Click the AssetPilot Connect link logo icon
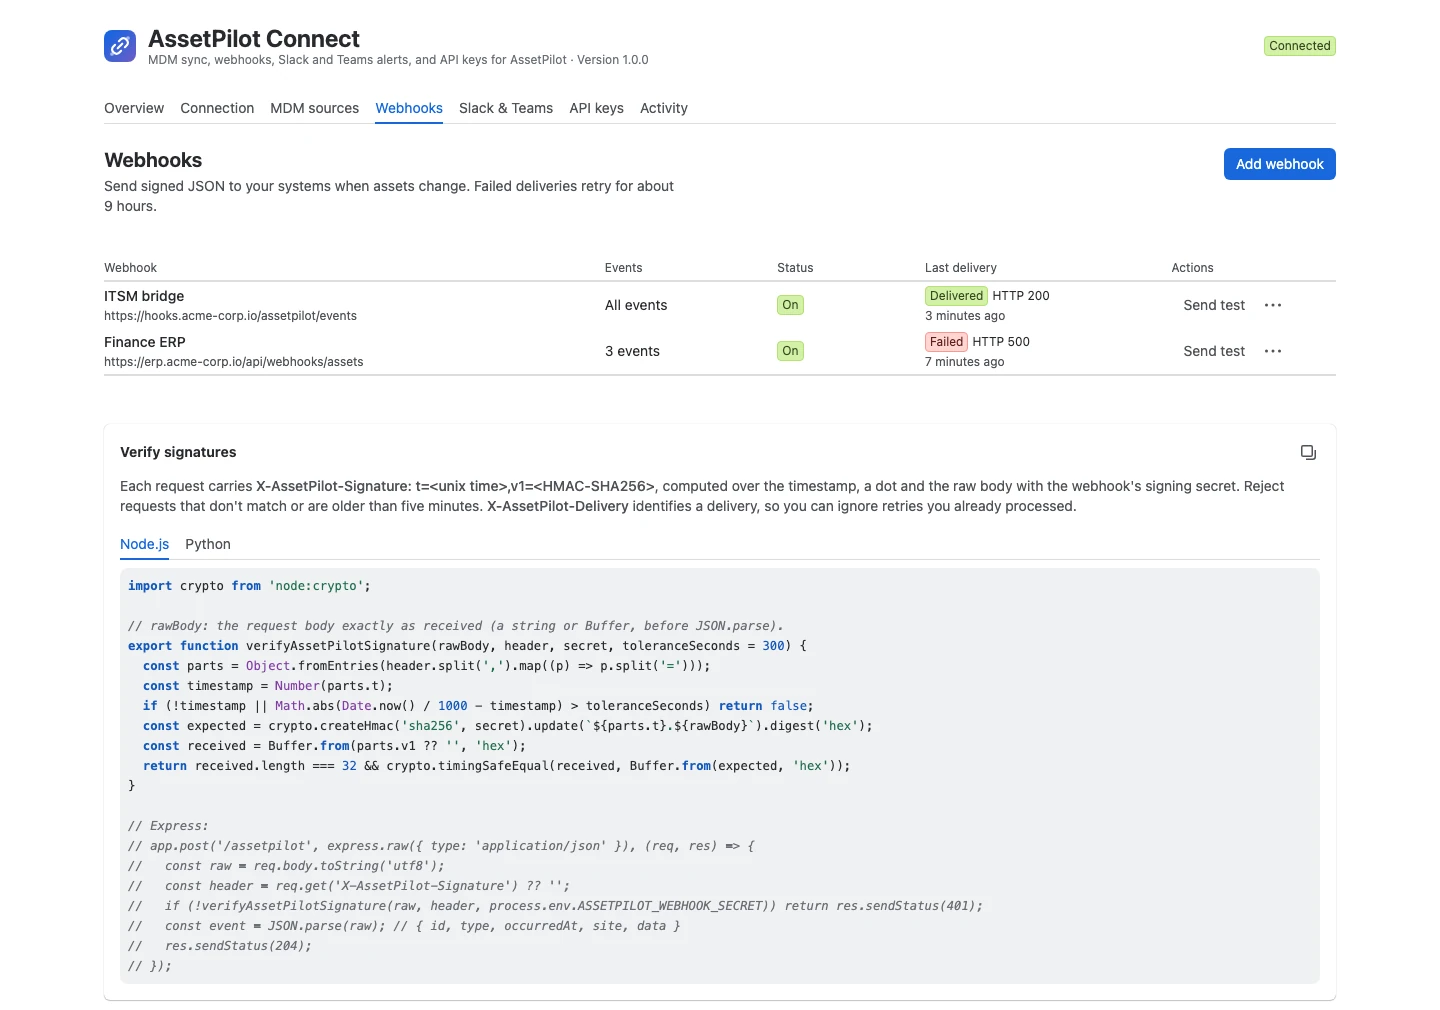 (x=120, y=46)
